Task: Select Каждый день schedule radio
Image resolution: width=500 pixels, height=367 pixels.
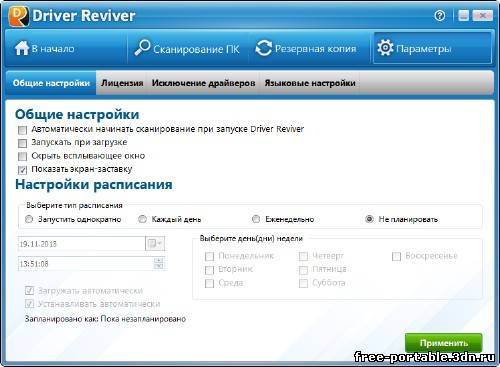Action: point(142,219)
